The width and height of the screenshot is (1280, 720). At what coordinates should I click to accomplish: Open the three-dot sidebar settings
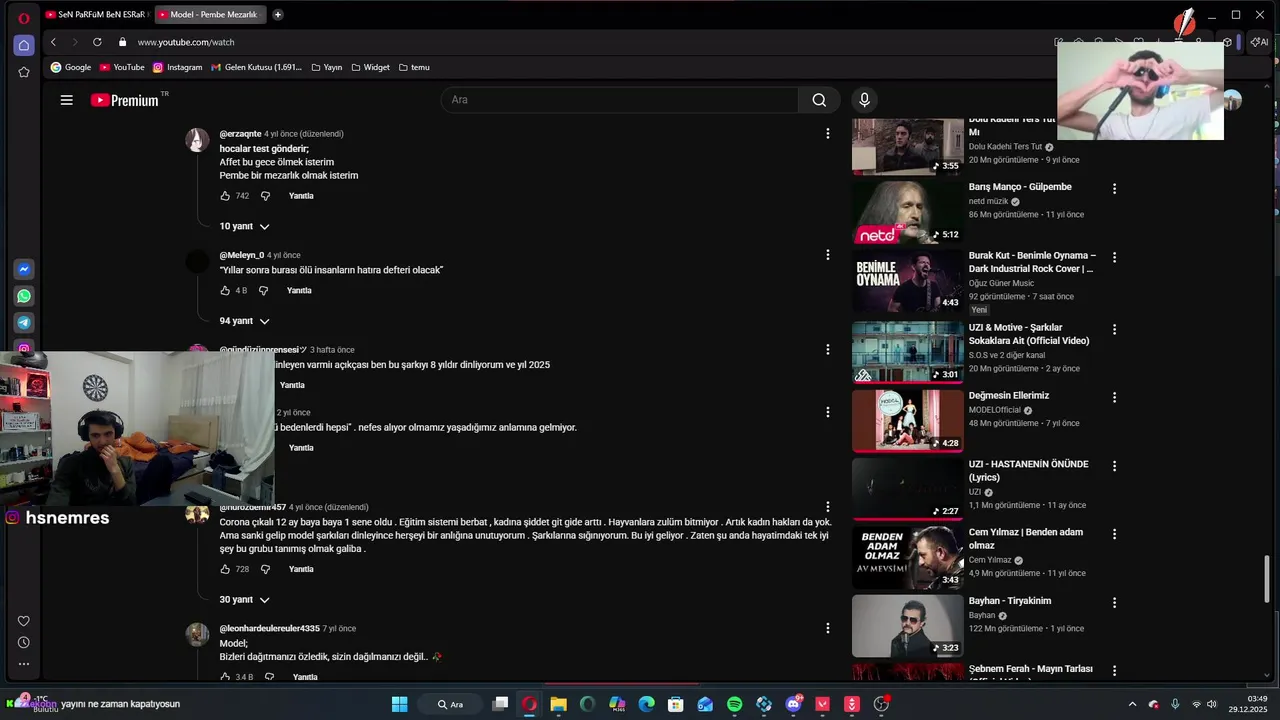click(x=24, y=664)
